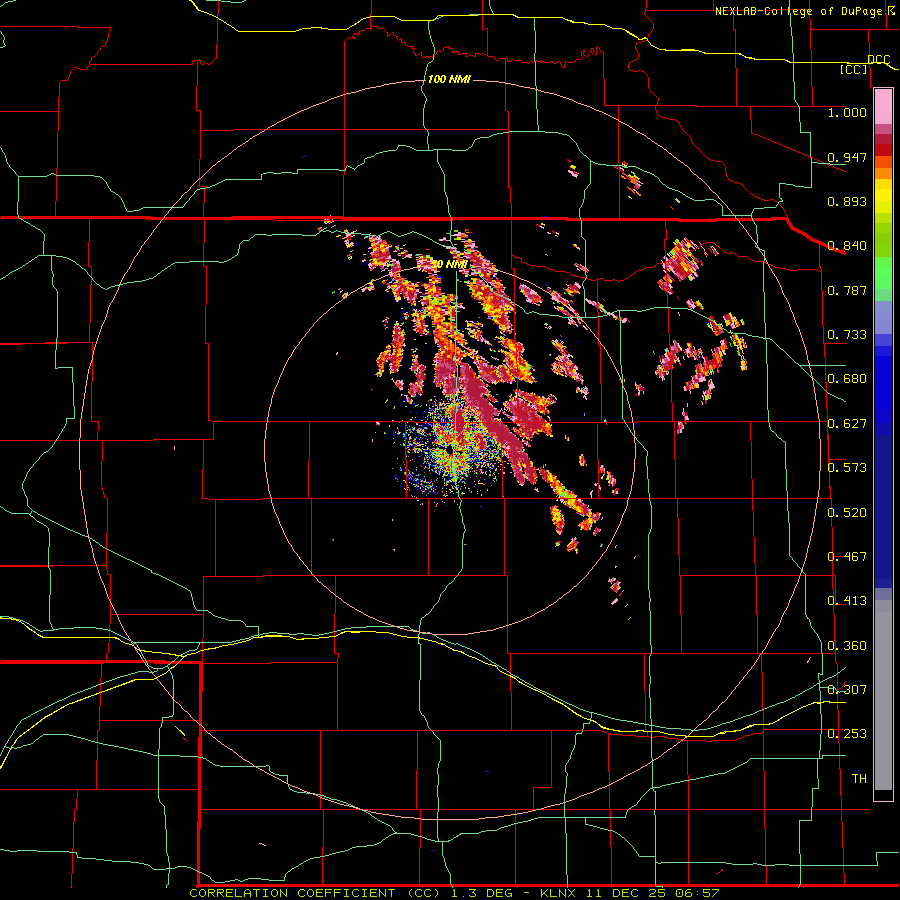Click the 100 NMI range ring label
This screenshot has height=900, width=900.
pyautogui.click(x=449, y=79)
